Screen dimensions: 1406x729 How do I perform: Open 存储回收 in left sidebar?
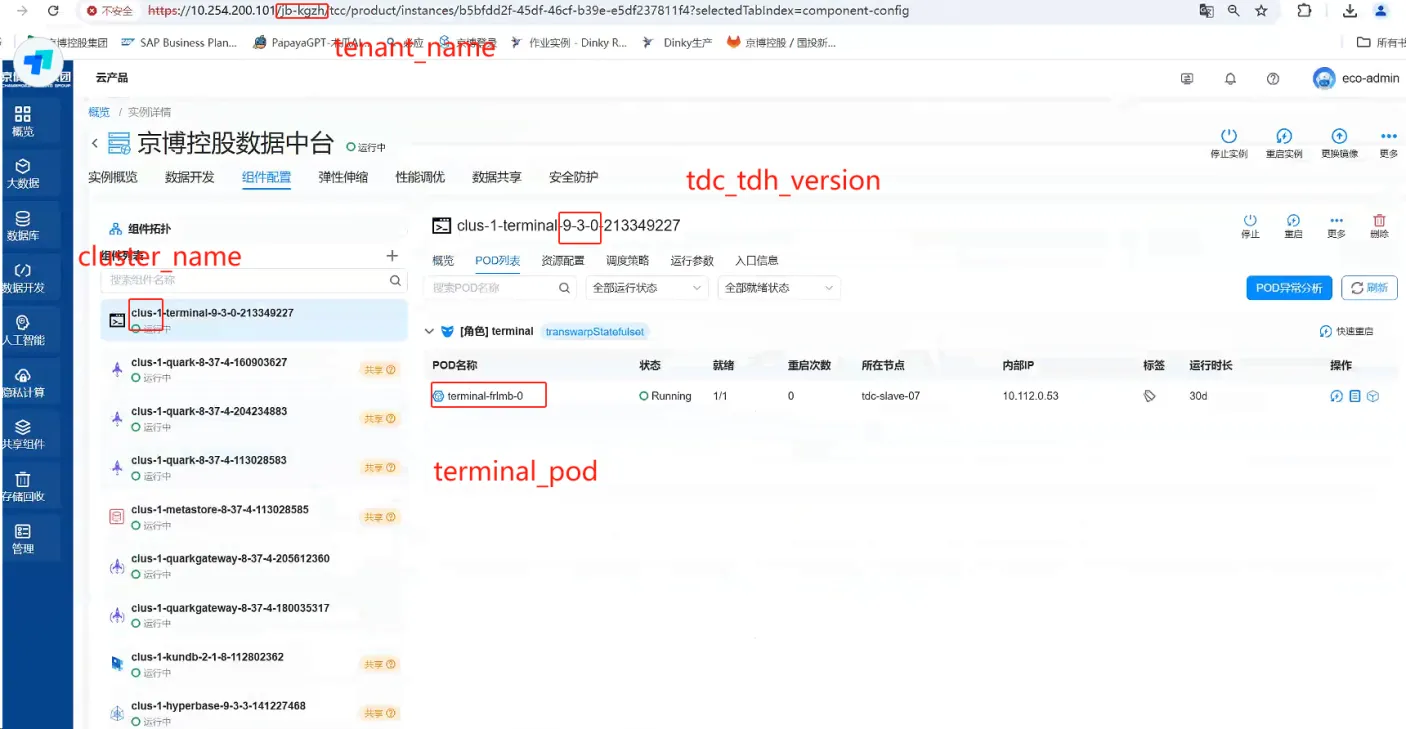point(23,487)
